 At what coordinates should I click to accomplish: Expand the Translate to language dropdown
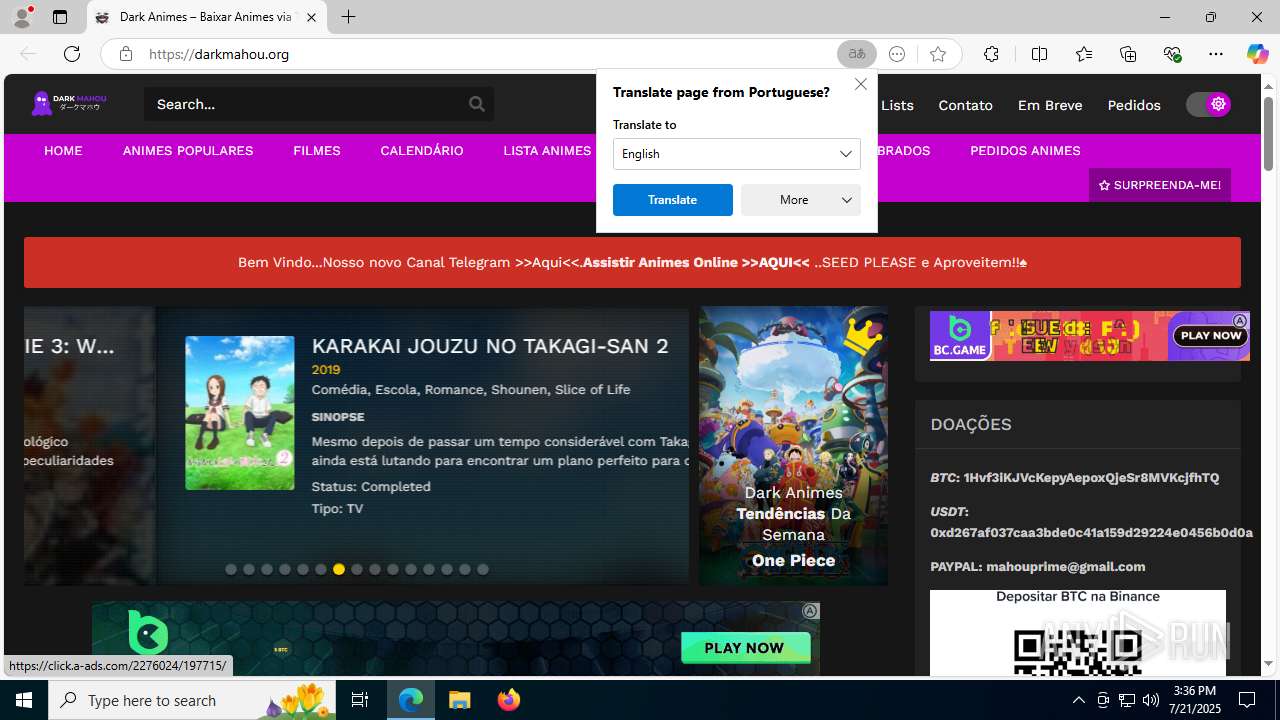coord(737,154)
